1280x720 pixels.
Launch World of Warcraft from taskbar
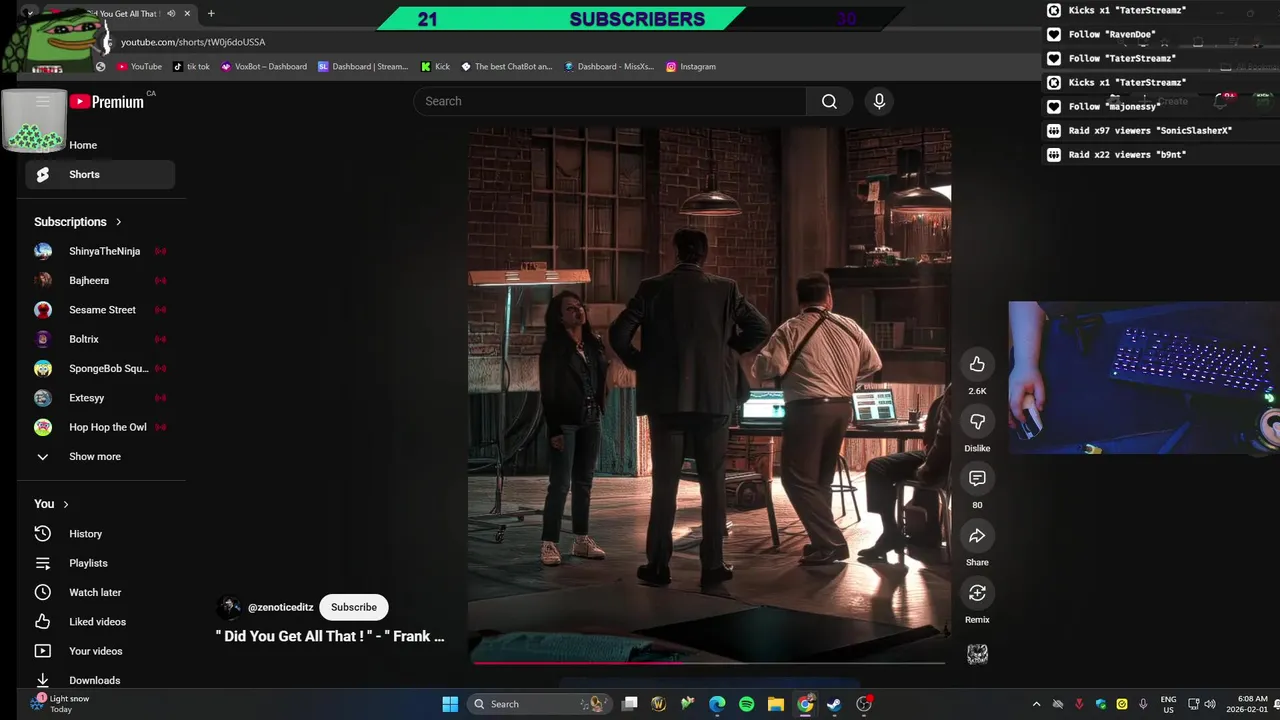[659, 704]
